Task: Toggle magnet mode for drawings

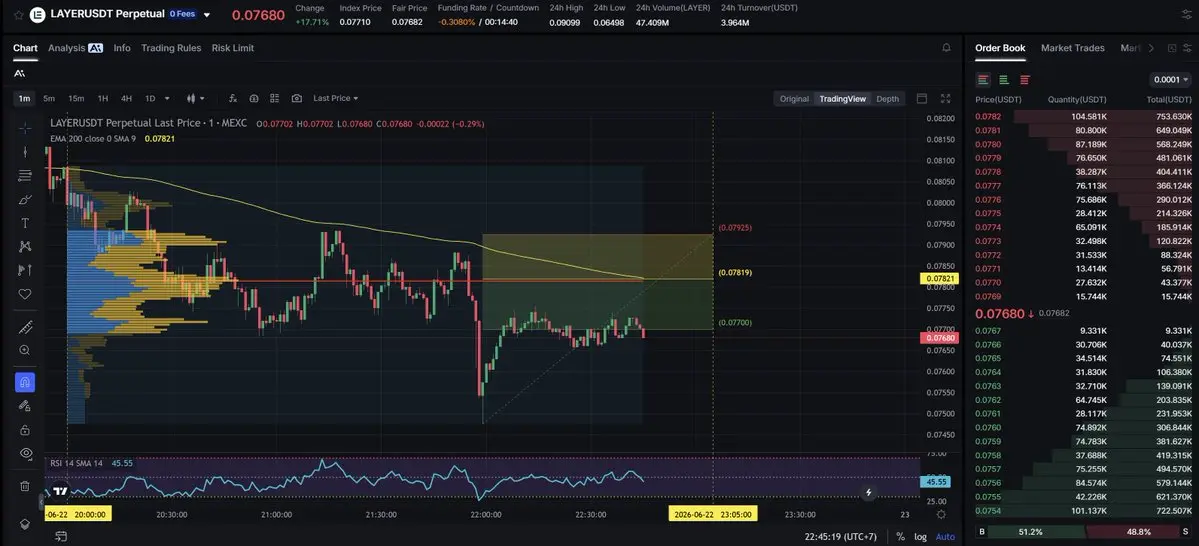Action: pyautogui.click(x=25, y=382)
